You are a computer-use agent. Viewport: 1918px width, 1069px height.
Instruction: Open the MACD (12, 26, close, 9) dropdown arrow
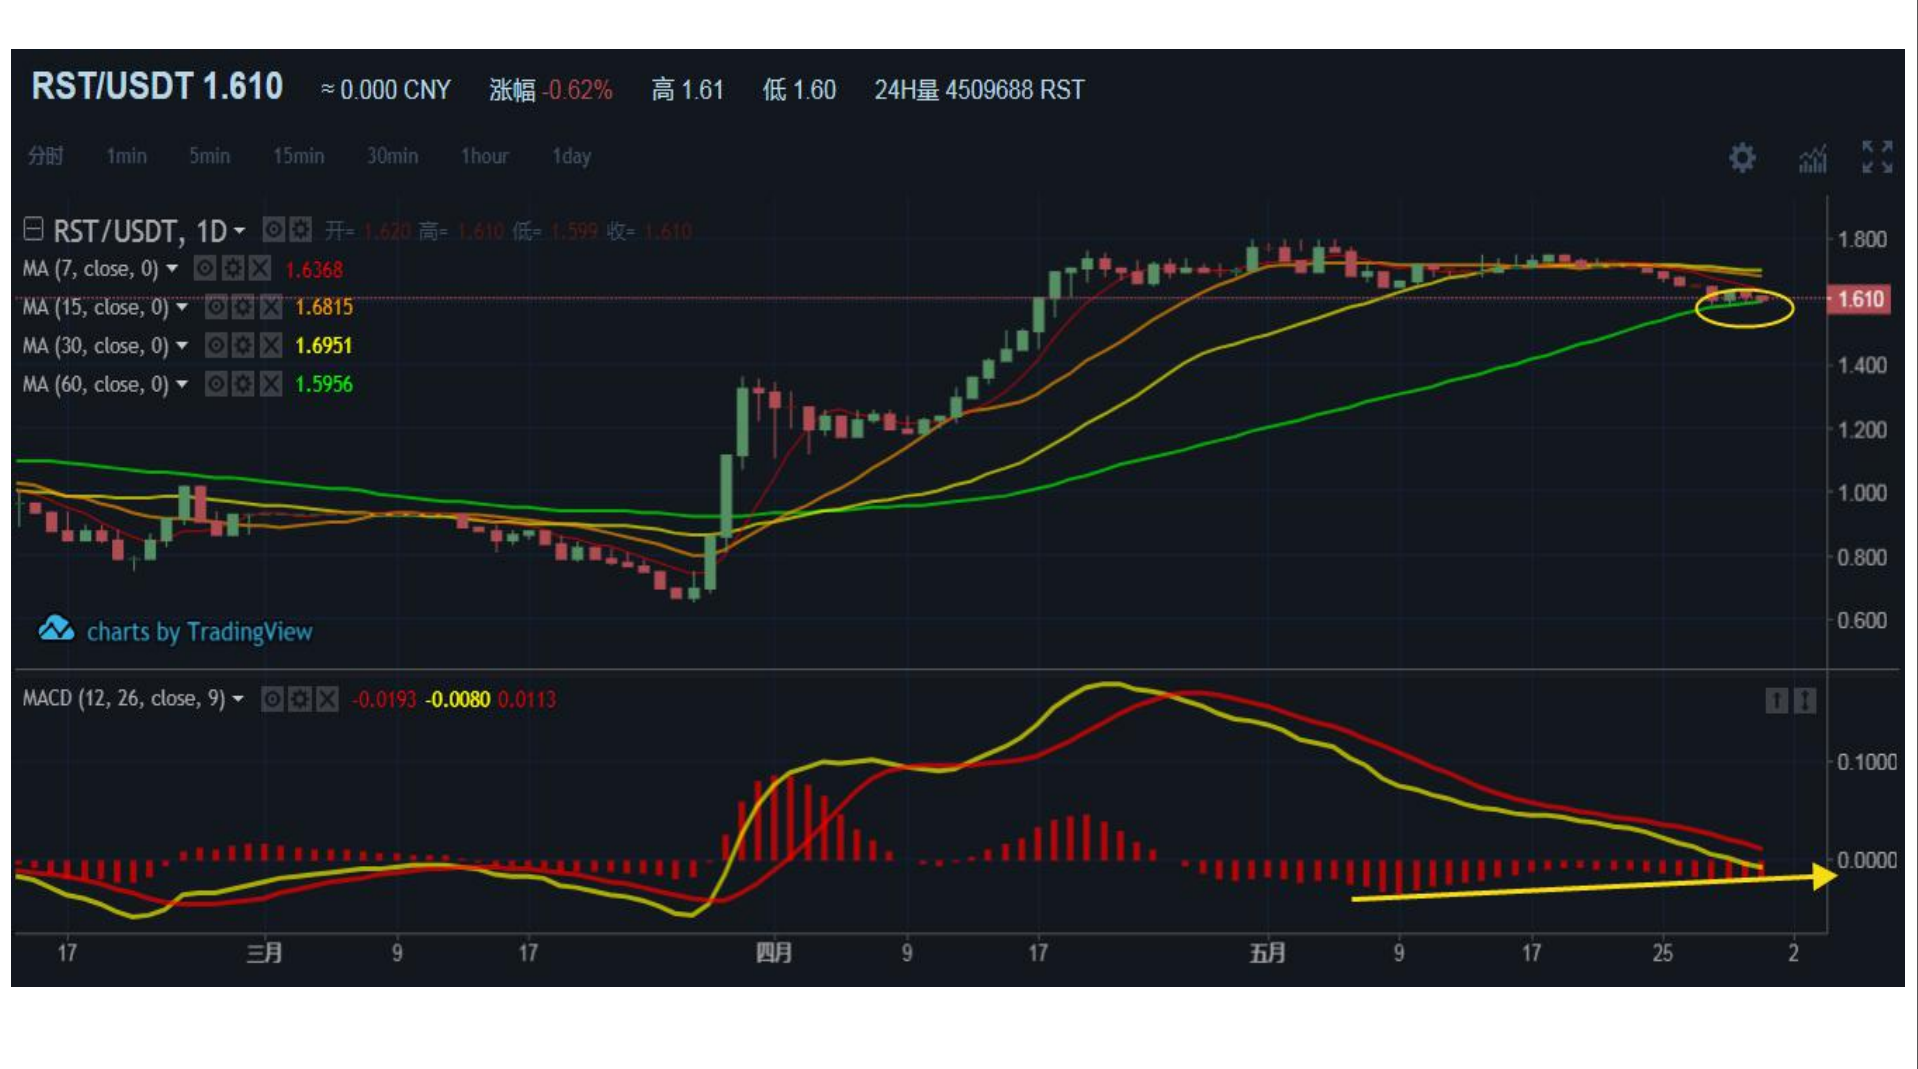(x=238, y=698)
